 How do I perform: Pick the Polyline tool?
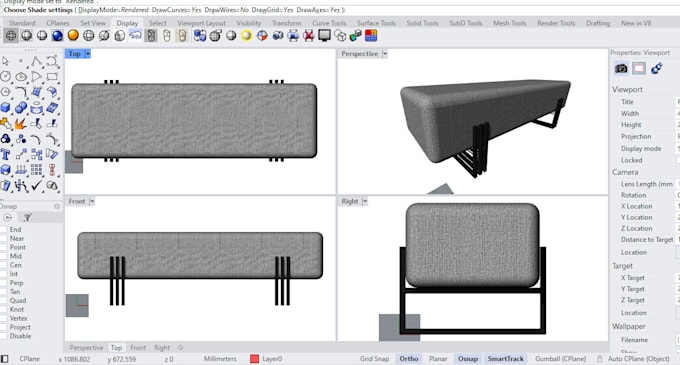pos(37,62)
